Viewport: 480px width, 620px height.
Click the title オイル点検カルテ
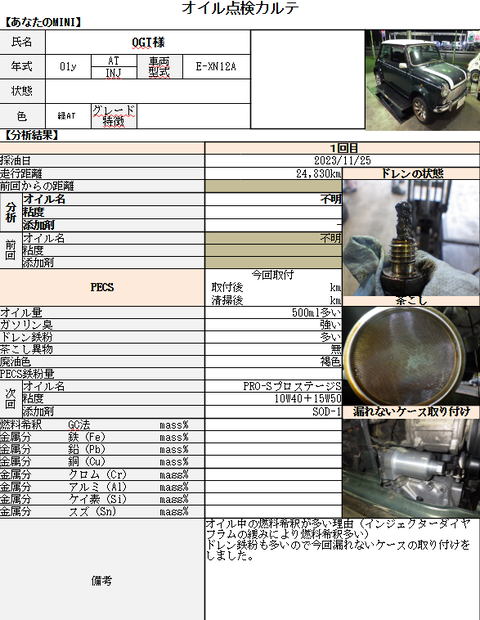pos(240,8)
